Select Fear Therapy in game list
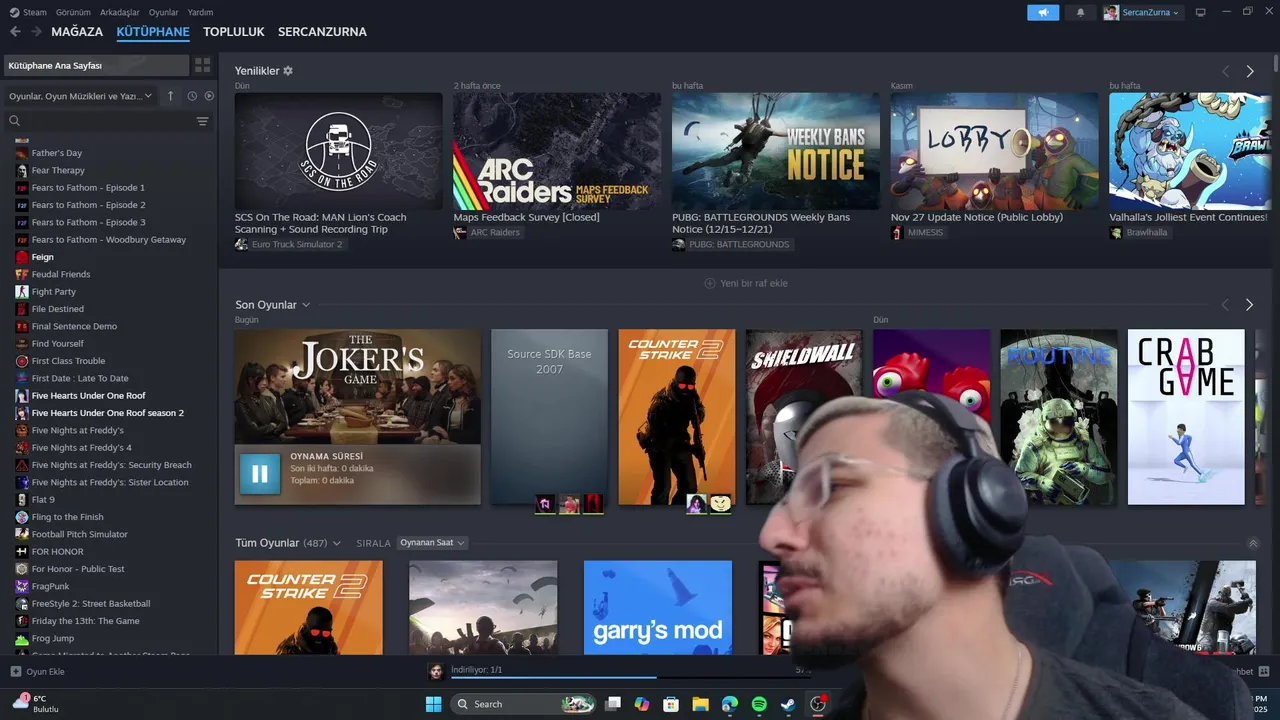 click(58, 171)
